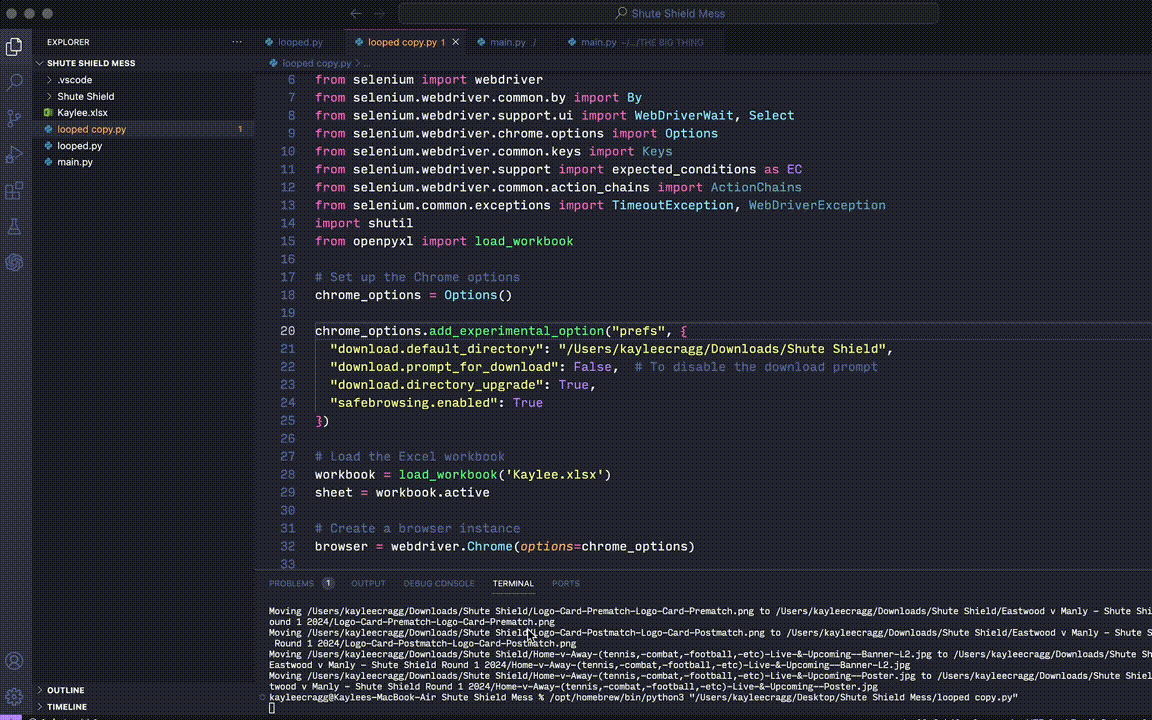This screenshot has width=1152, height=720.
Task: Open the Accounts icon in activity bar
Action: click(14, 661)
